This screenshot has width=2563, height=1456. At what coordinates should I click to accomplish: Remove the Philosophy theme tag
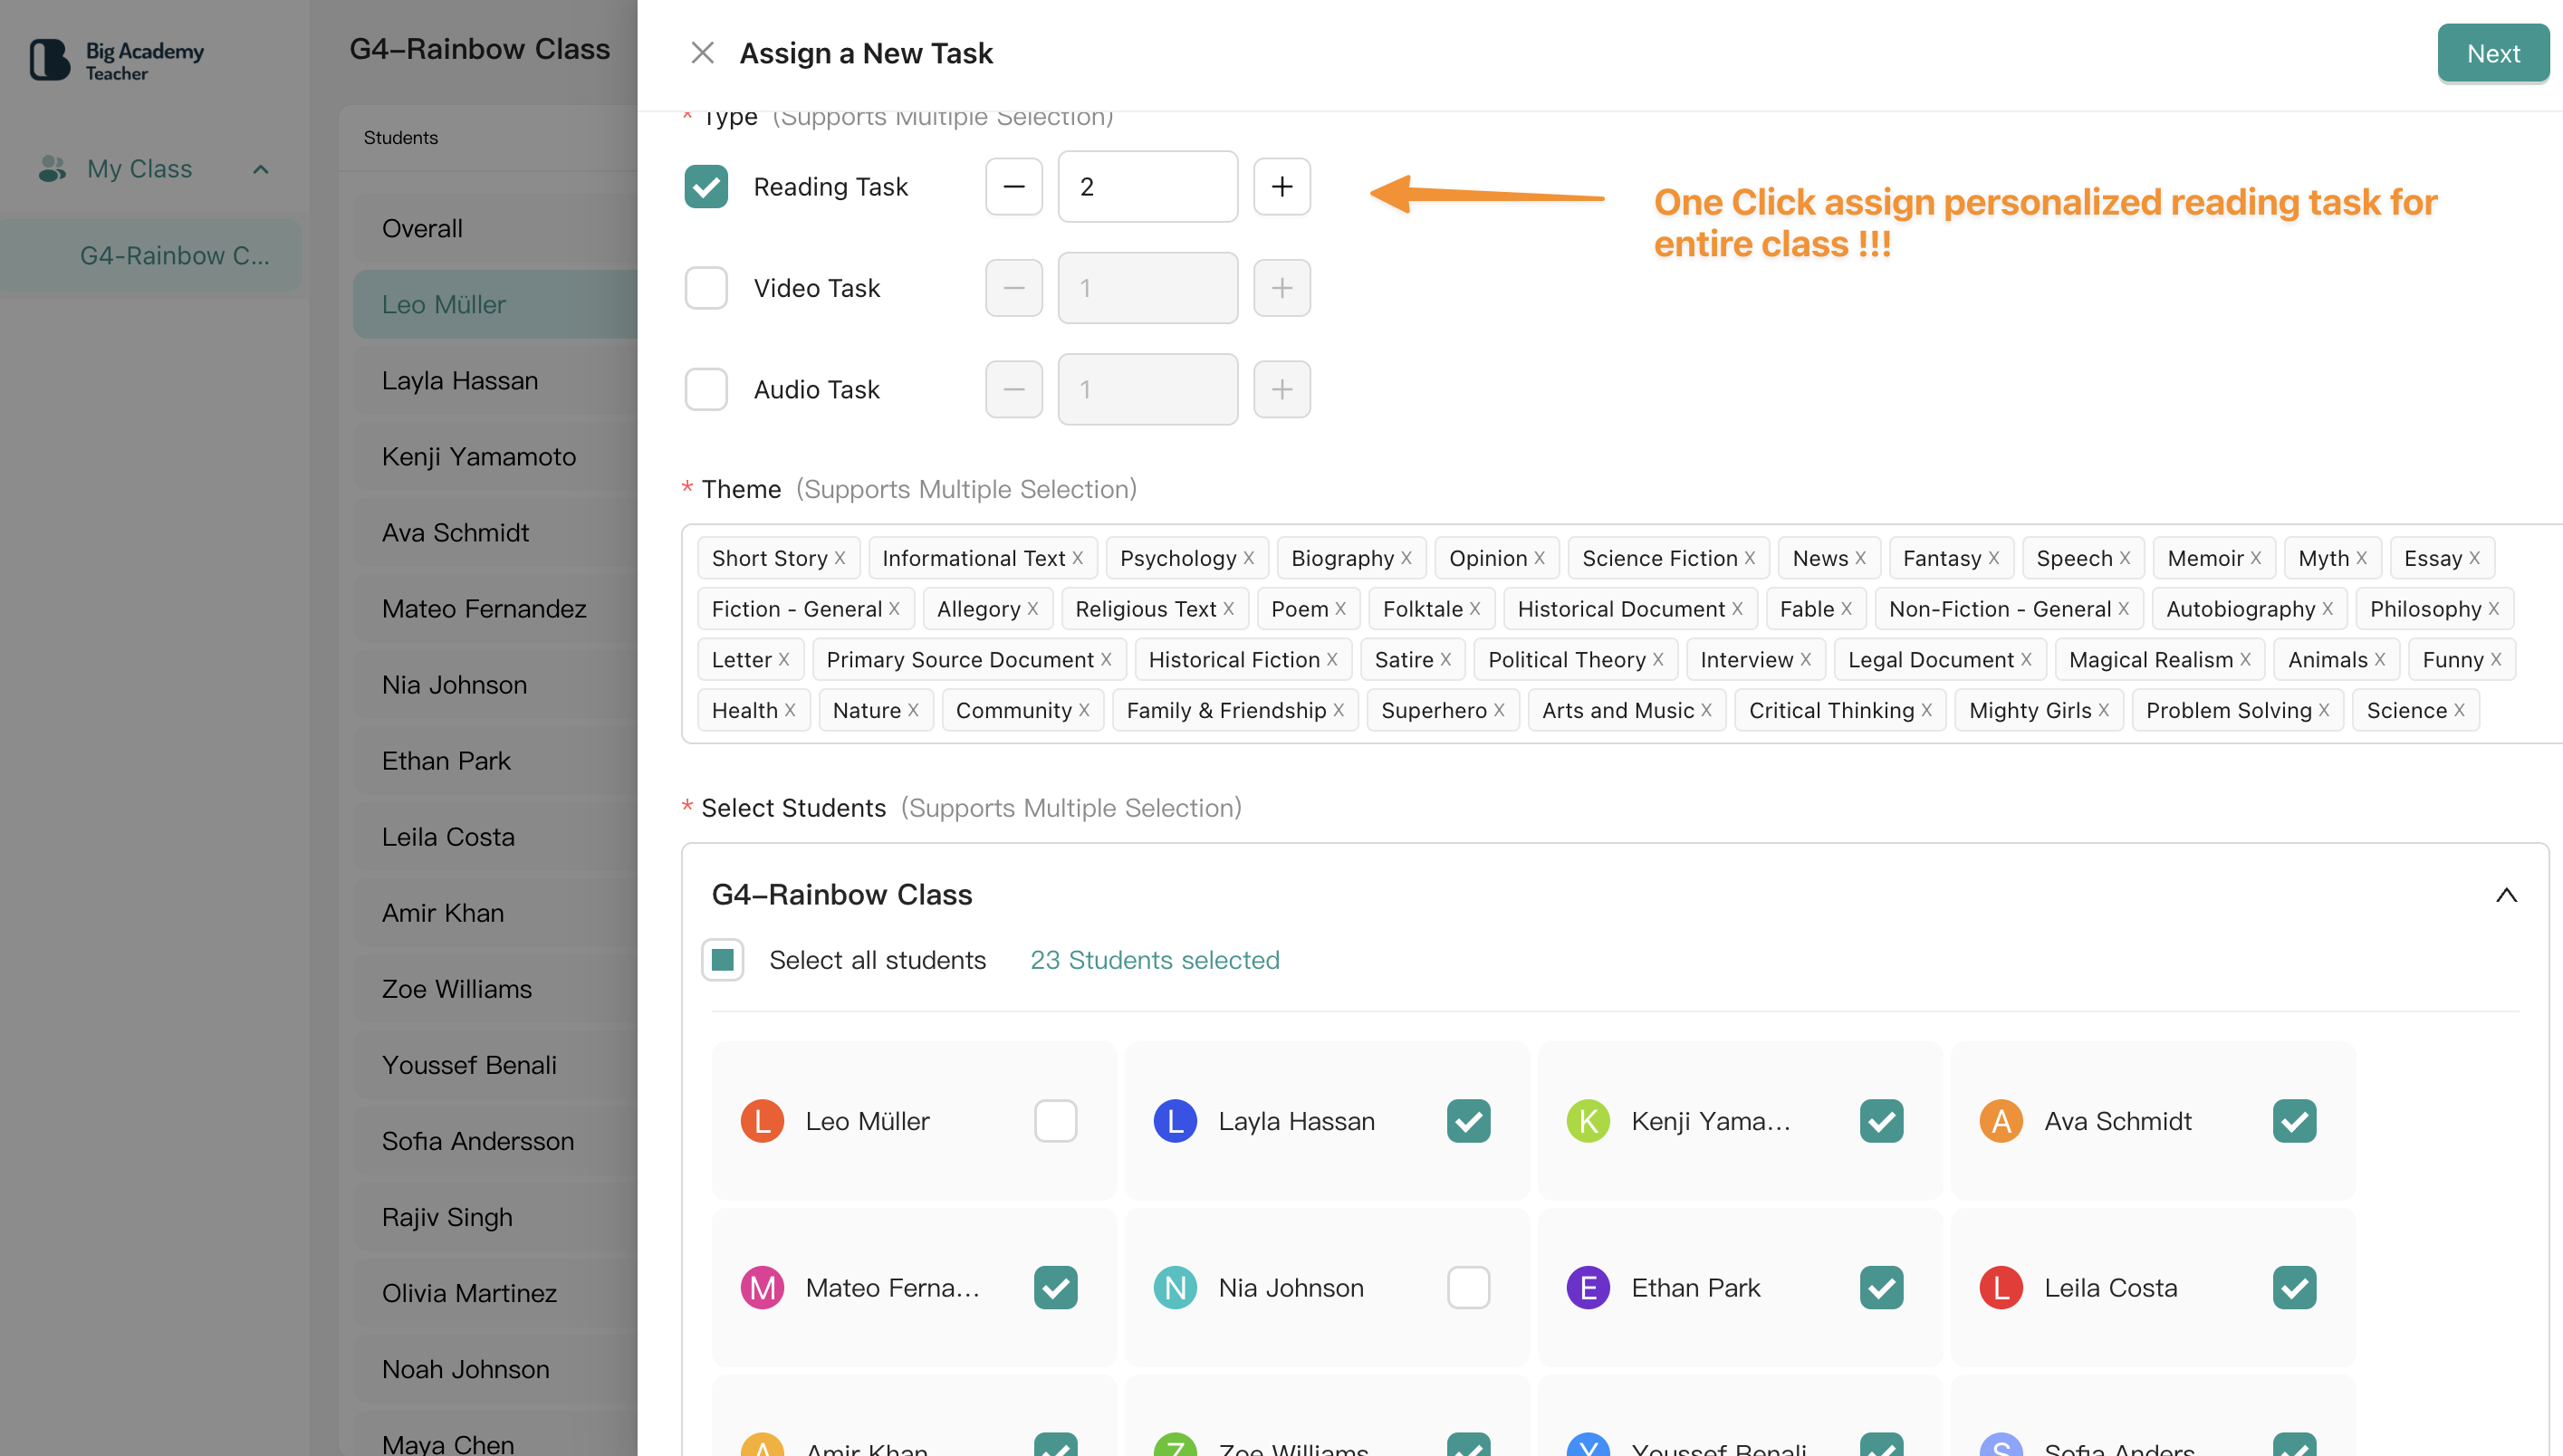point(2494,609)
